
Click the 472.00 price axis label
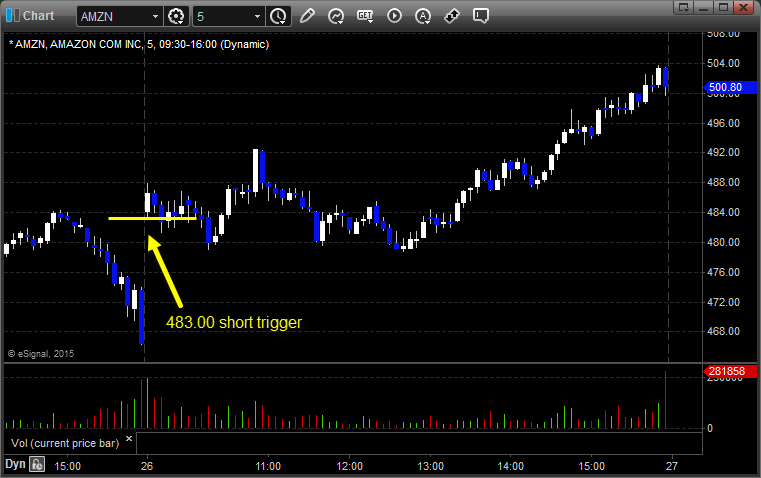(x=723, y=302)
